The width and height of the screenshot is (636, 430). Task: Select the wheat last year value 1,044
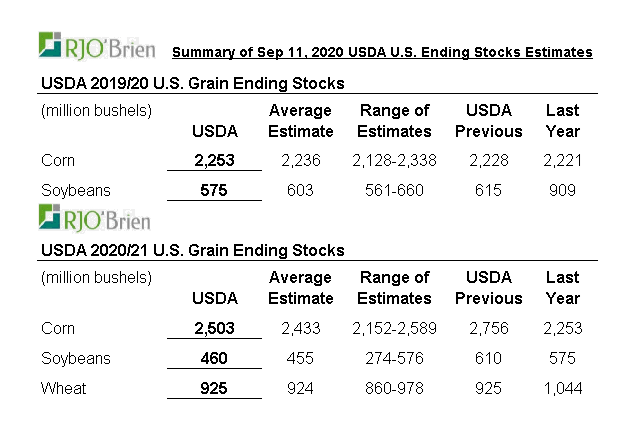click(x=563, y=388)
